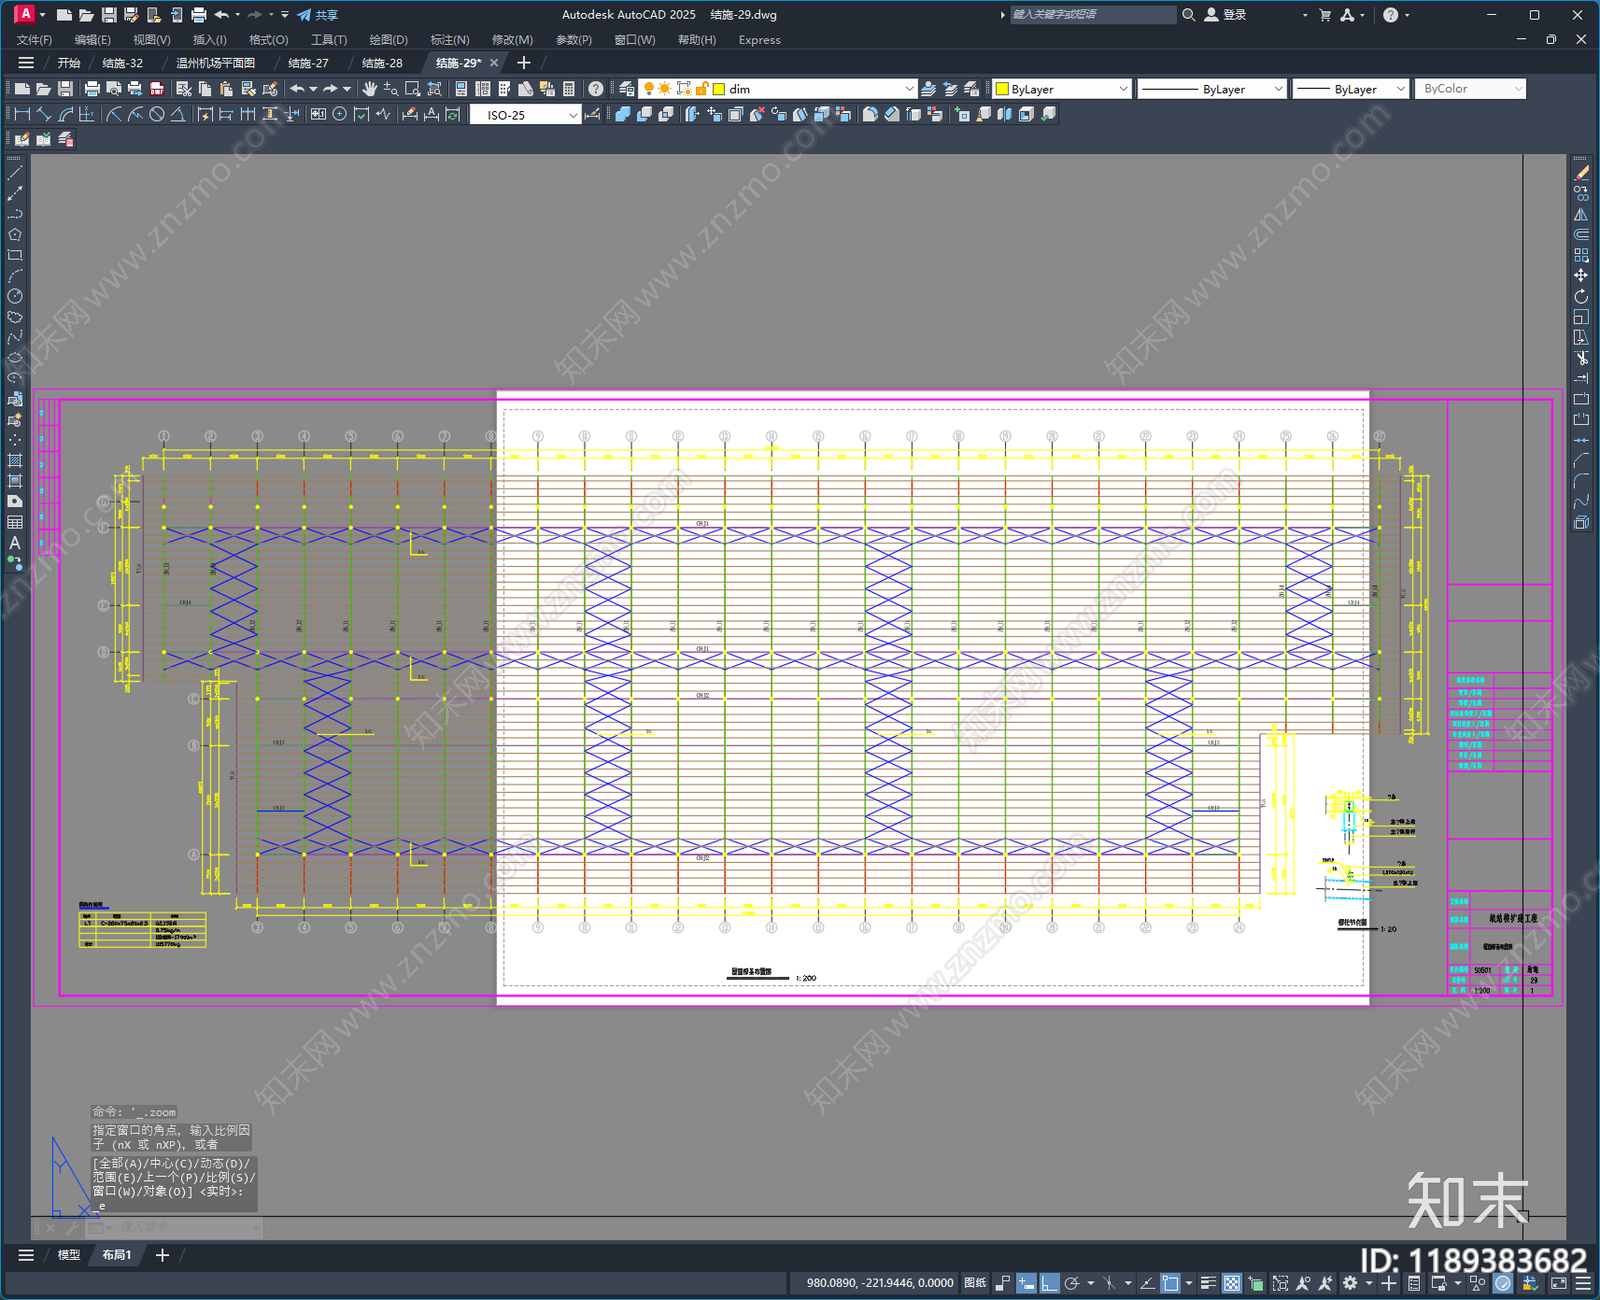Select the Circle tool in left toolbar
1600x1300 pixels.
click(15, 296)
